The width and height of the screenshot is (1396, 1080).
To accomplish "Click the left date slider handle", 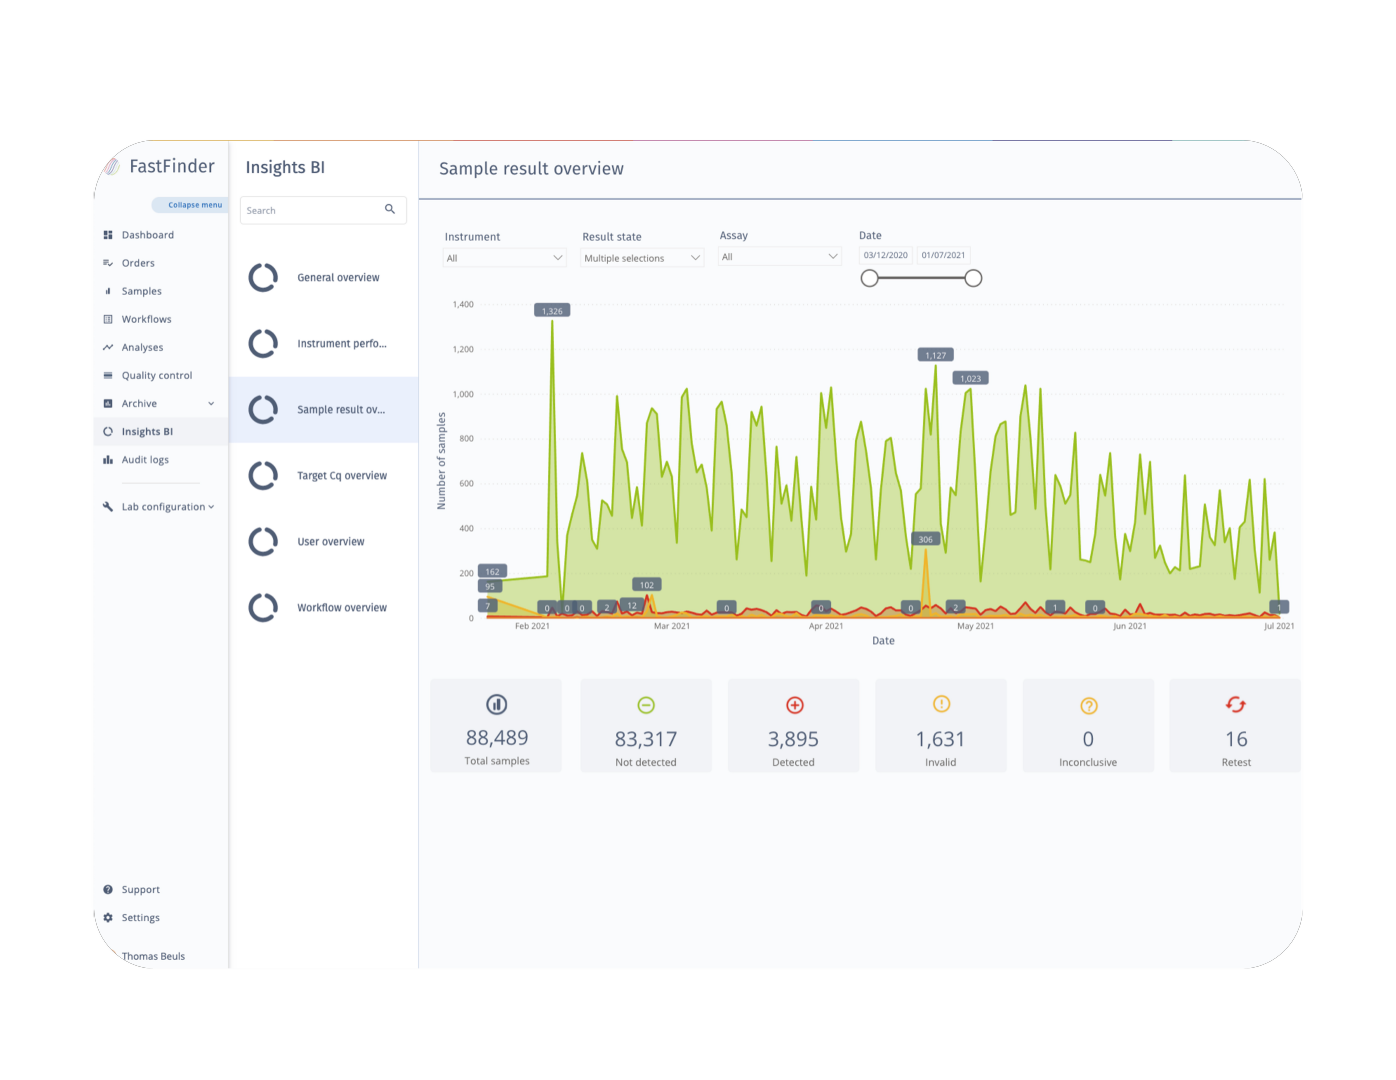I will click(x=870, y=278).
